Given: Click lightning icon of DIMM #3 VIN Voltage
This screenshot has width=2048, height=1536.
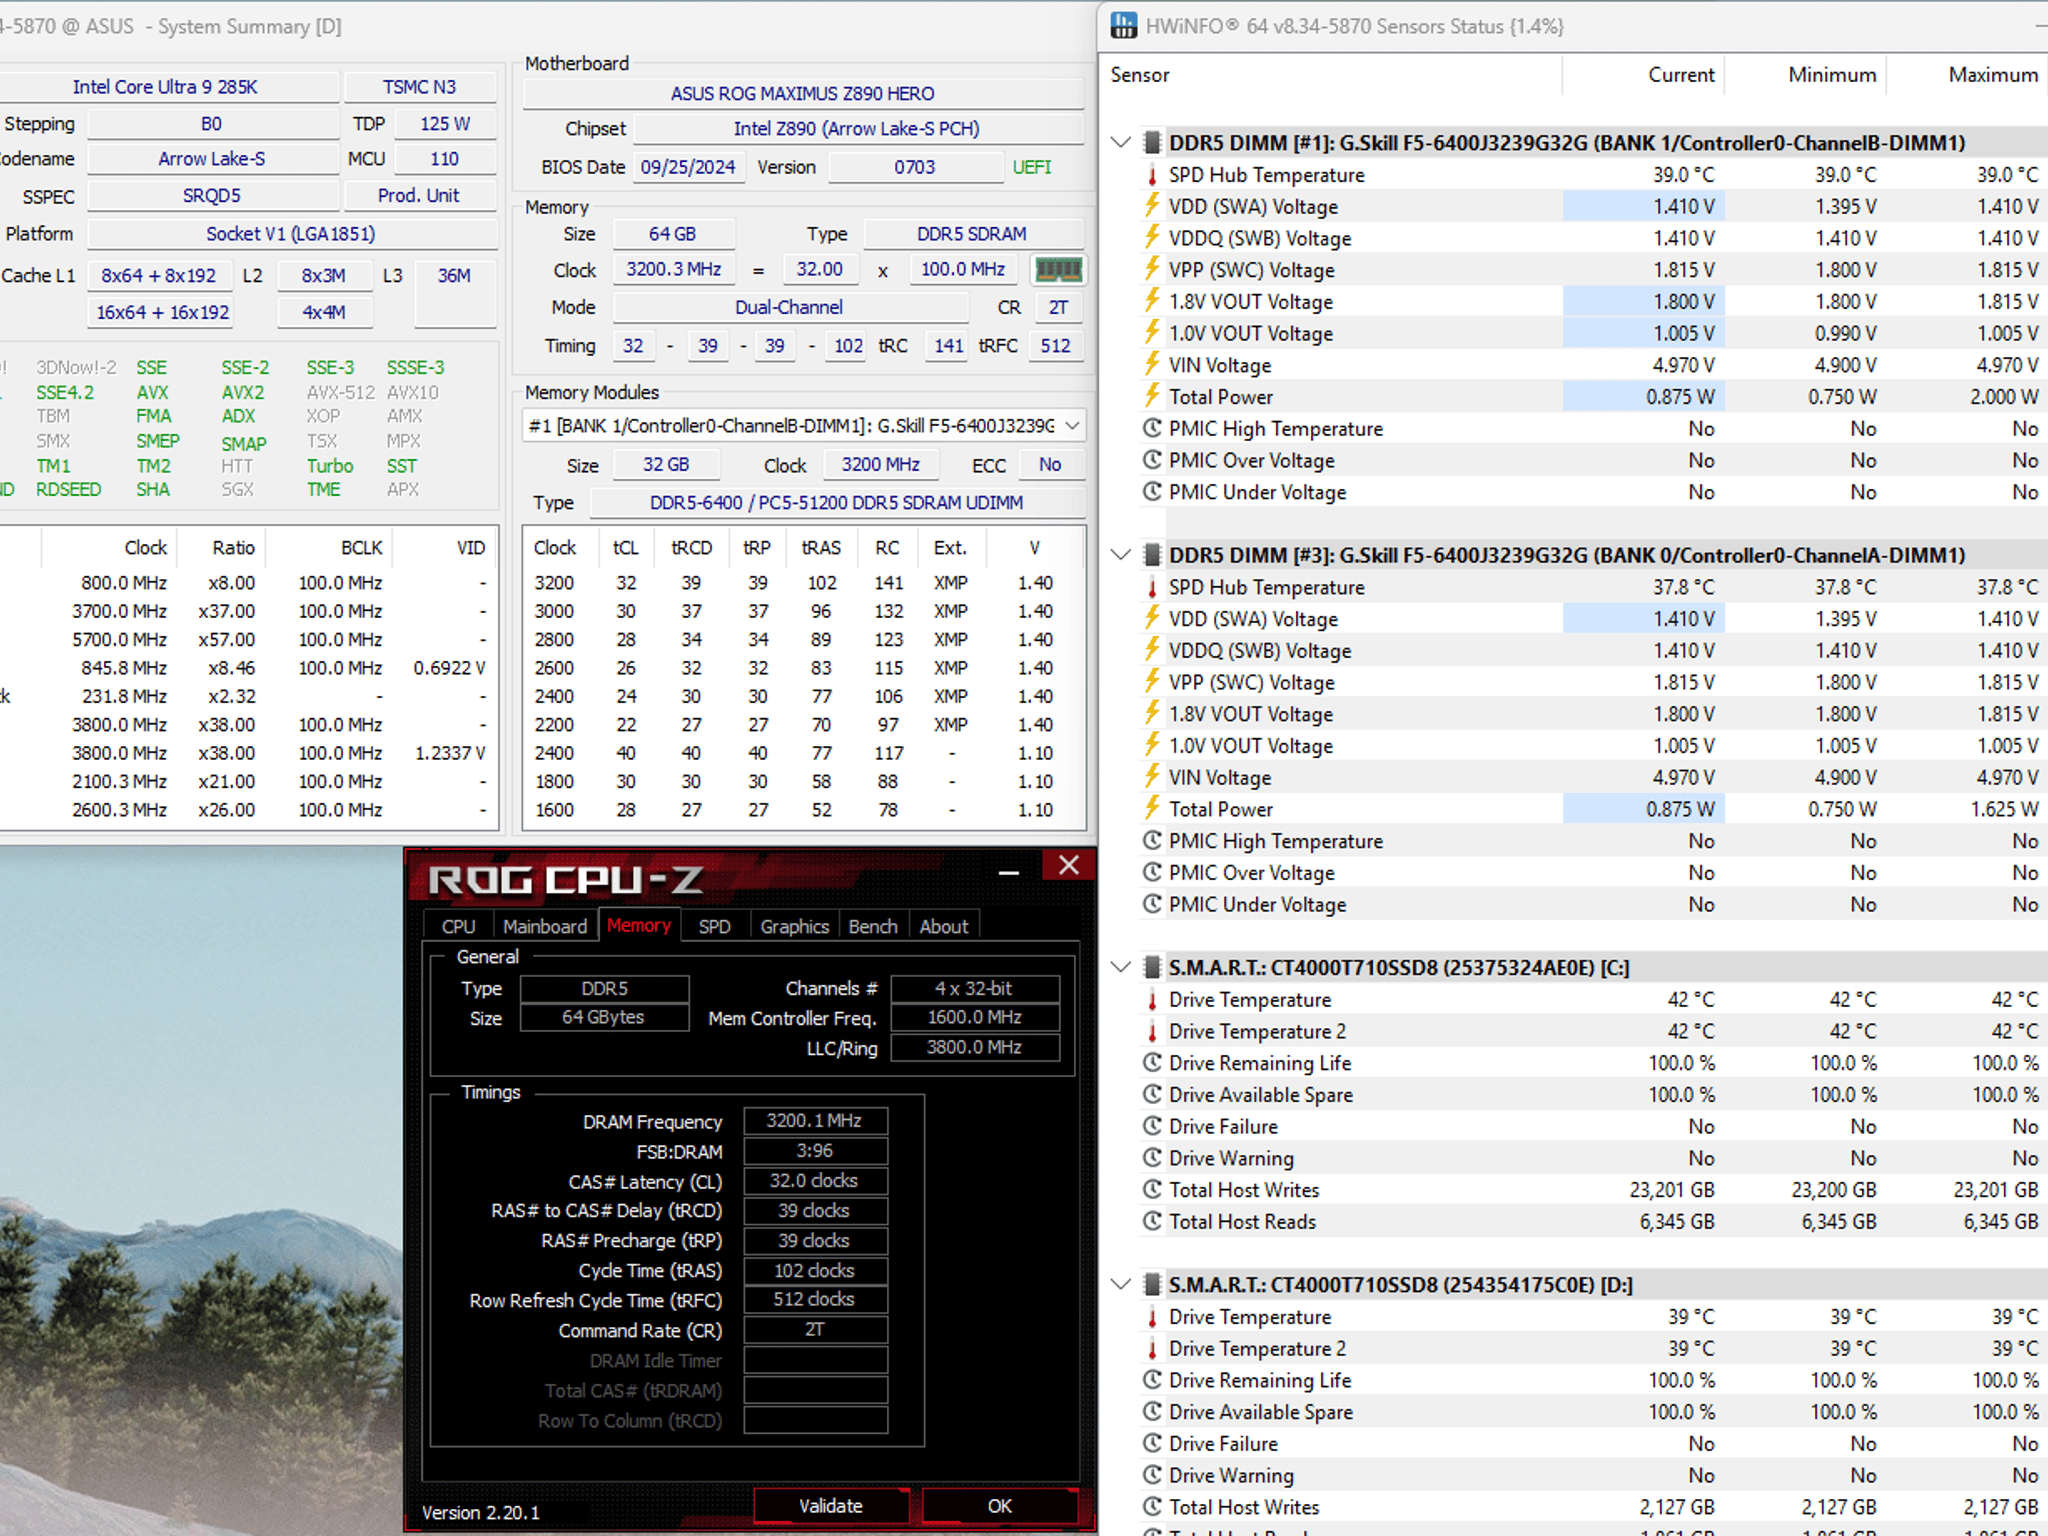Looking at the screenshot, I should (x=1152, y=777).
